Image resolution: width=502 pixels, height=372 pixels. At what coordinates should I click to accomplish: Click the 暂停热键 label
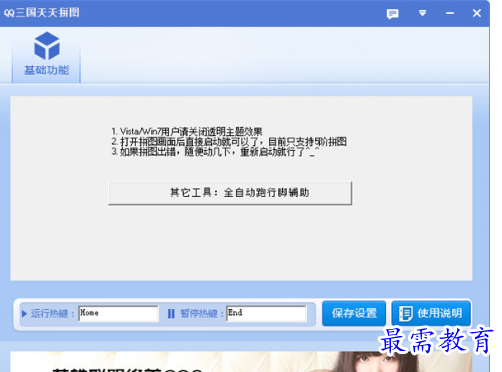[x=202, y=314]
